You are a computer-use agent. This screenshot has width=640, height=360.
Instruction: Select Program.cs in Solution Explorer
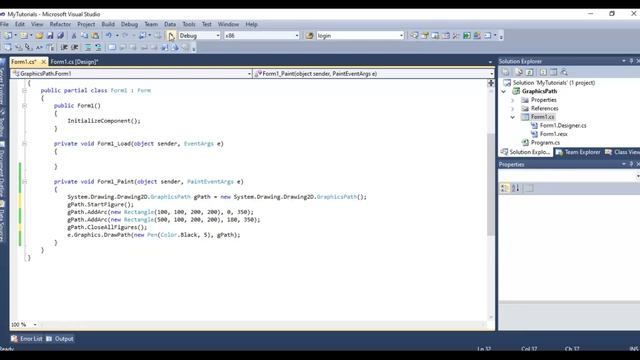pos(545,143)
